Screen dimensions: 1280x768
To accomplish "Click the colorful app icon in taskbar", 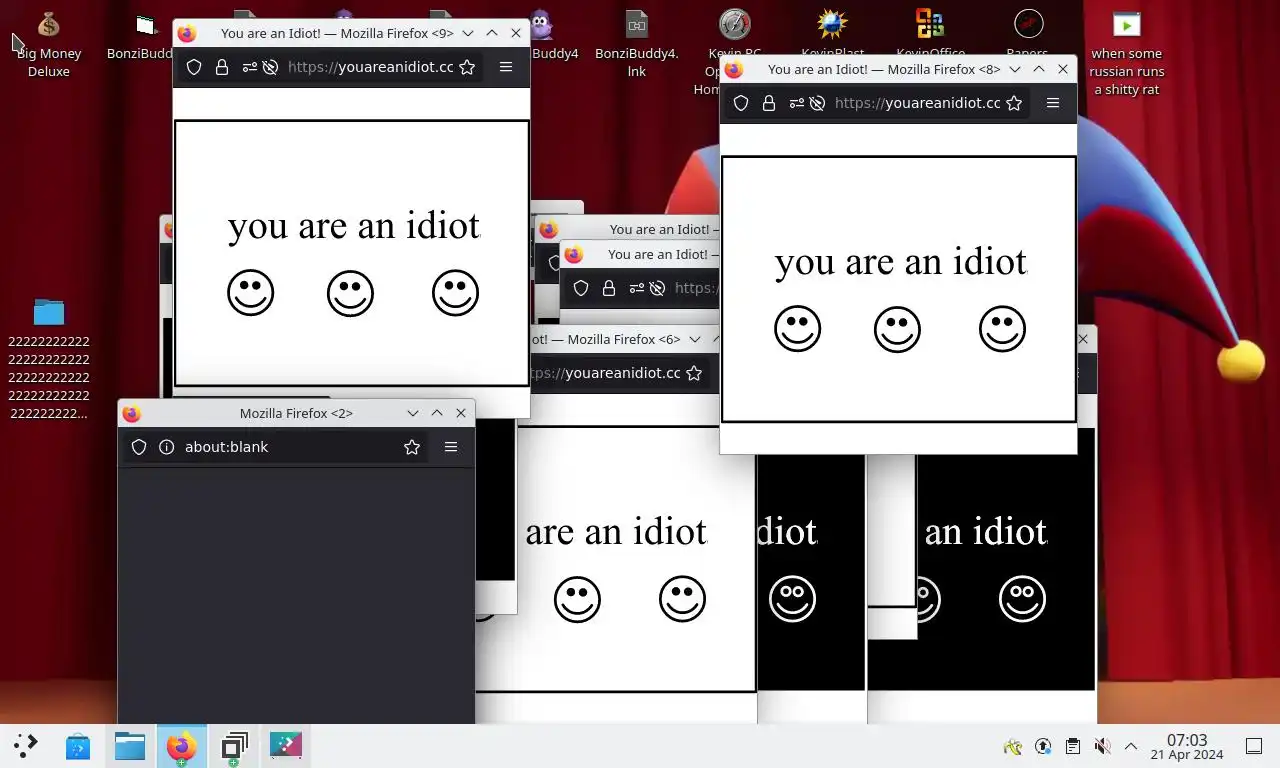I will pyautogui.click(x=286, y=746).
